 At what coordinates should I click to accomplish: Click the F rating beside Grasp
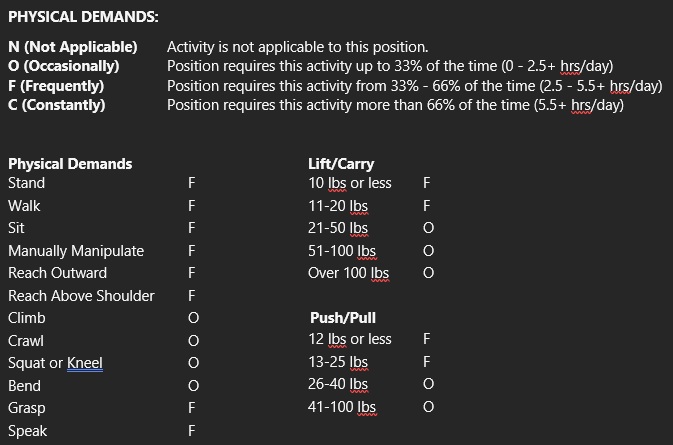(192, 408)
